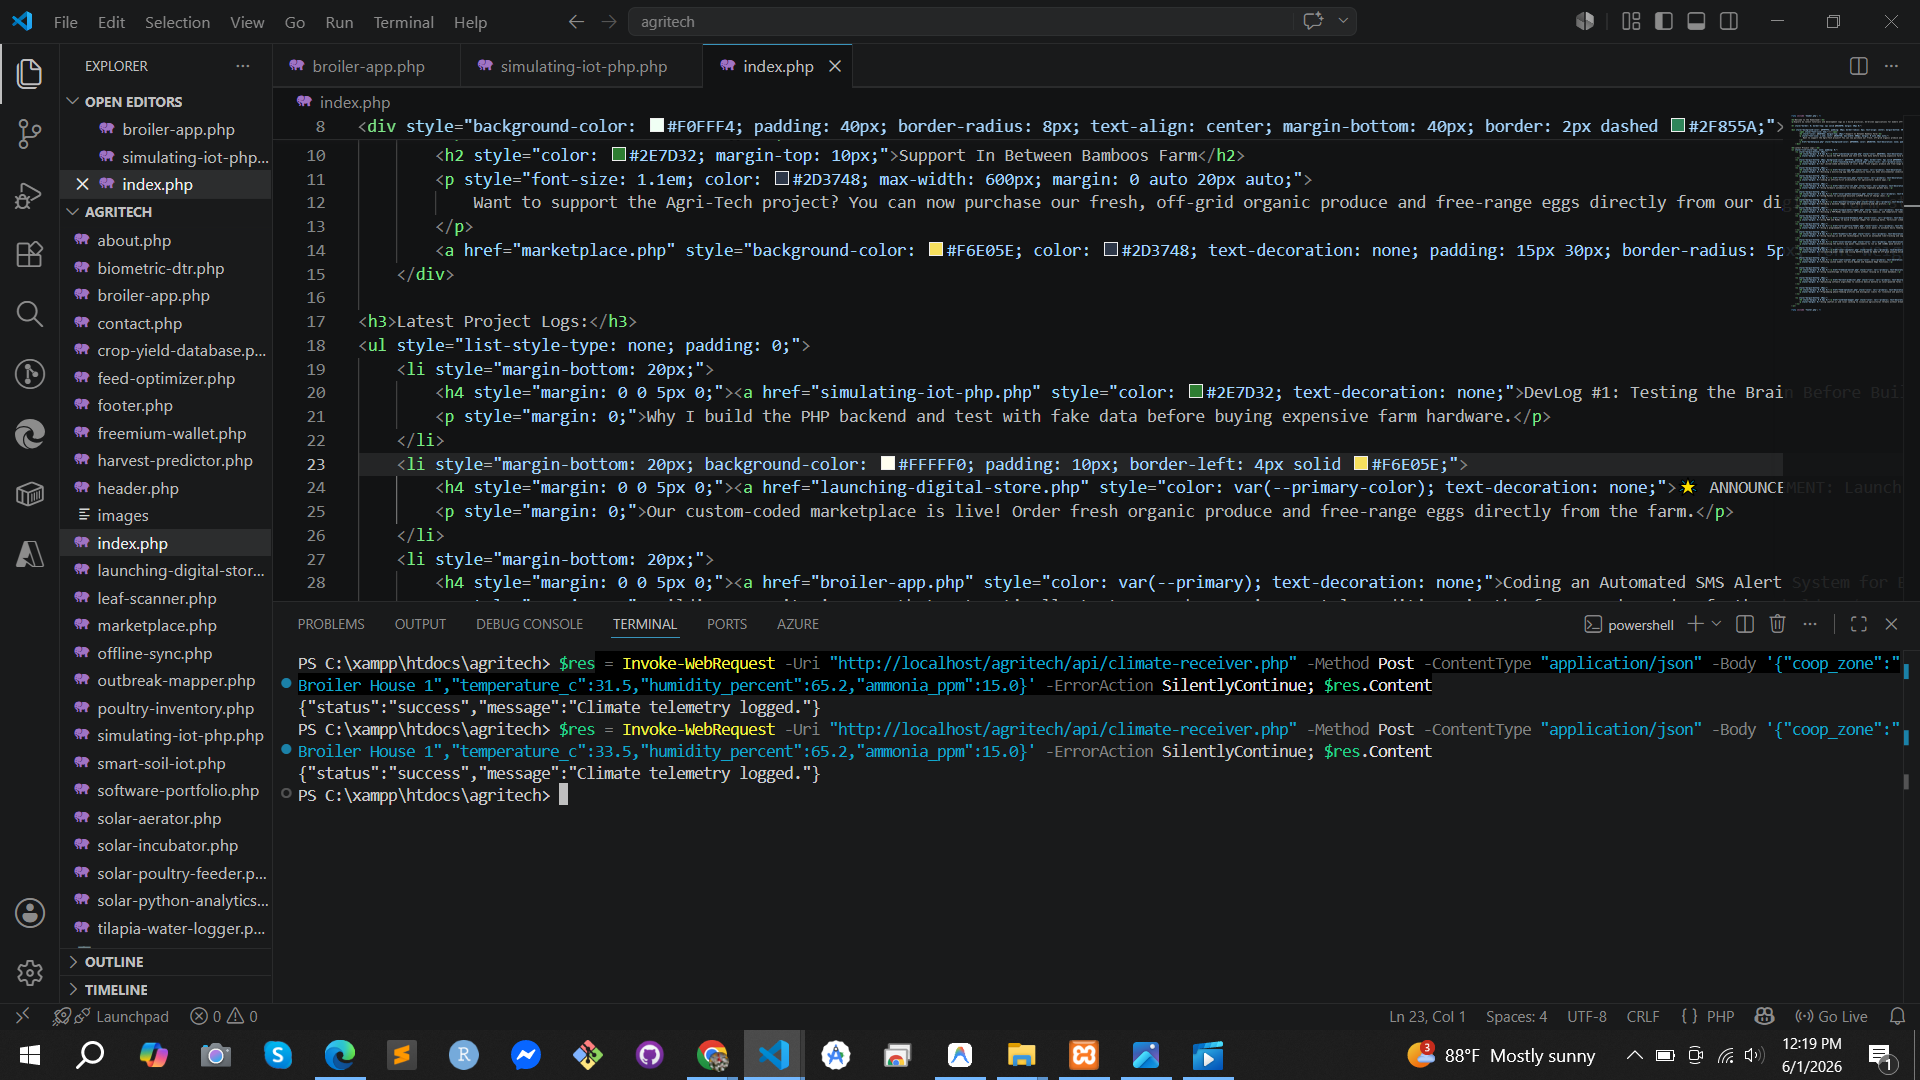Open Source Control view
This screenshot has width=1920, height=1080.
coord(30,134)
